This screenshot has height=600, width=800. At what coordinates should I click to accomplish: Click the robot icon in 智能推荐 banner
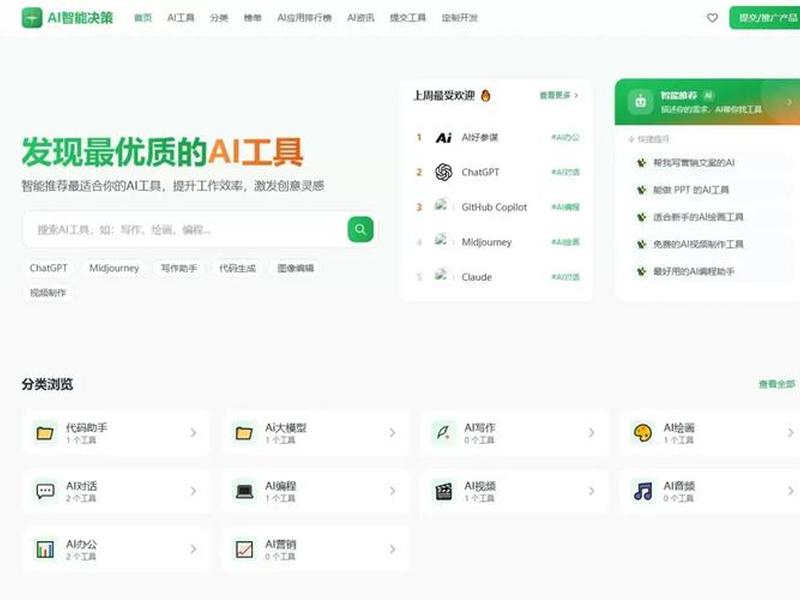click(x=640, y=102)
